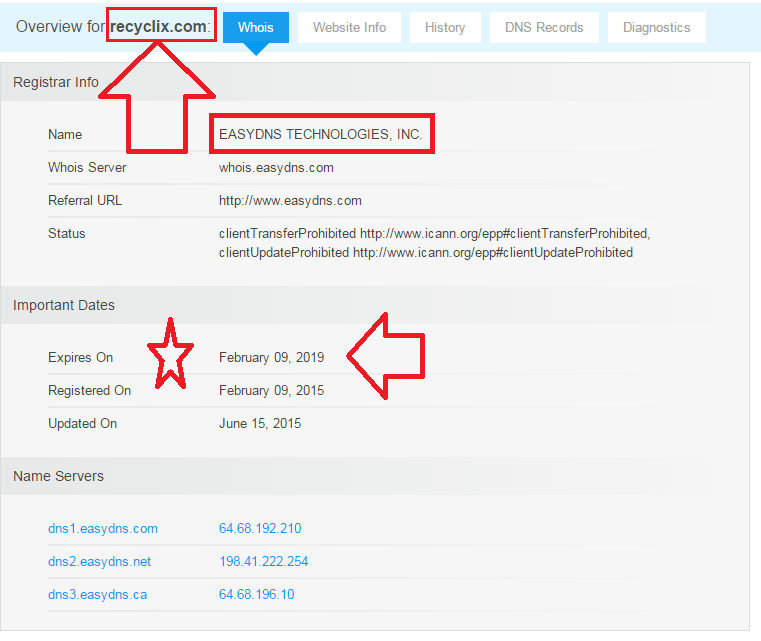This screenshot has width=761, height=641.
Task: Open the Website Info tab
Action: pos(349,27)
